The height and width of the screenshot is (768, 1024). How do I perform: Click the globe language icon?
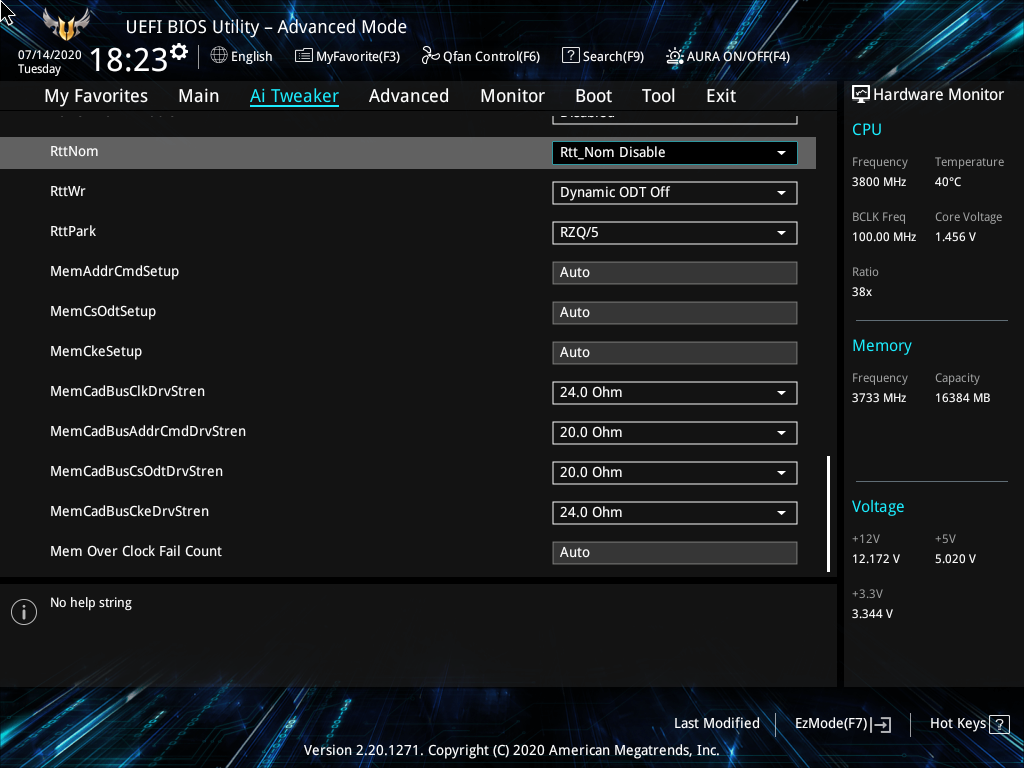219,56
